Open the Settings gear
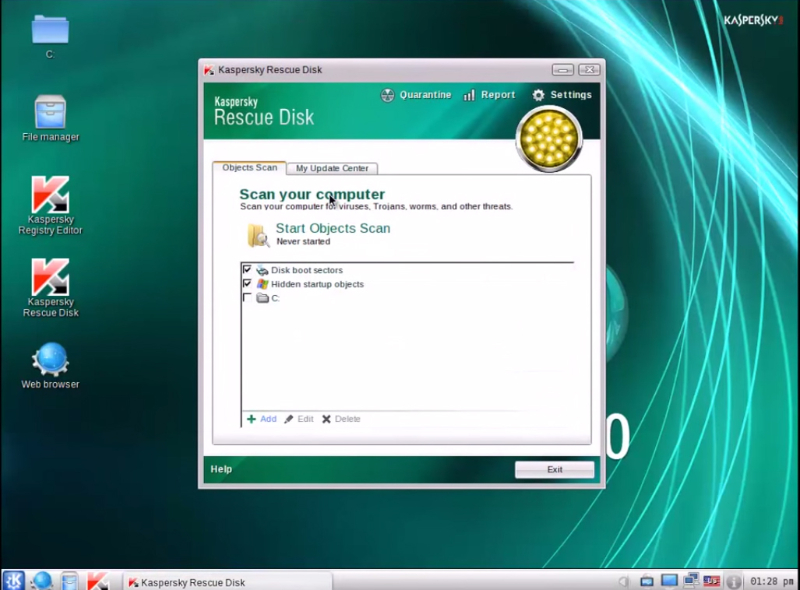The width and height of the screenshot is (800, 590). pos(562,95)
